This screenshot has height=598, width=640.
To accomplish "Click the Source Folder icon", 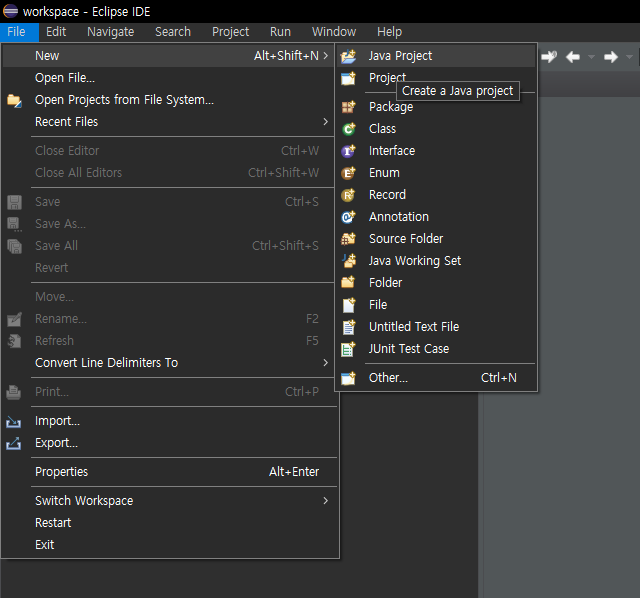I will pos(348,239).
